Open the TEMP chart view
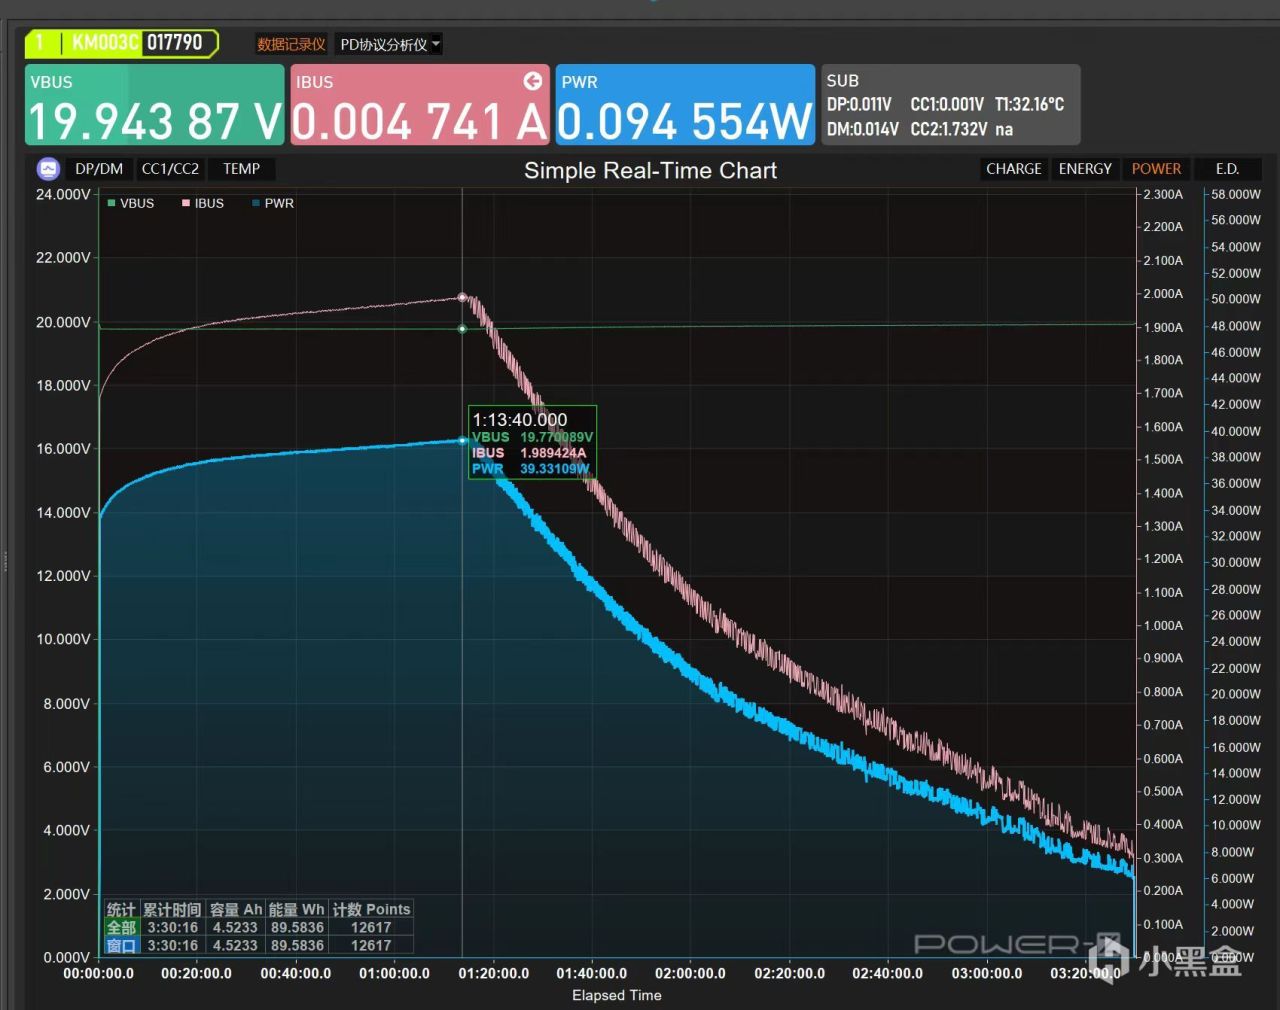The height and width of the screenshot is (1010, 1280). [x=242, y=169]
